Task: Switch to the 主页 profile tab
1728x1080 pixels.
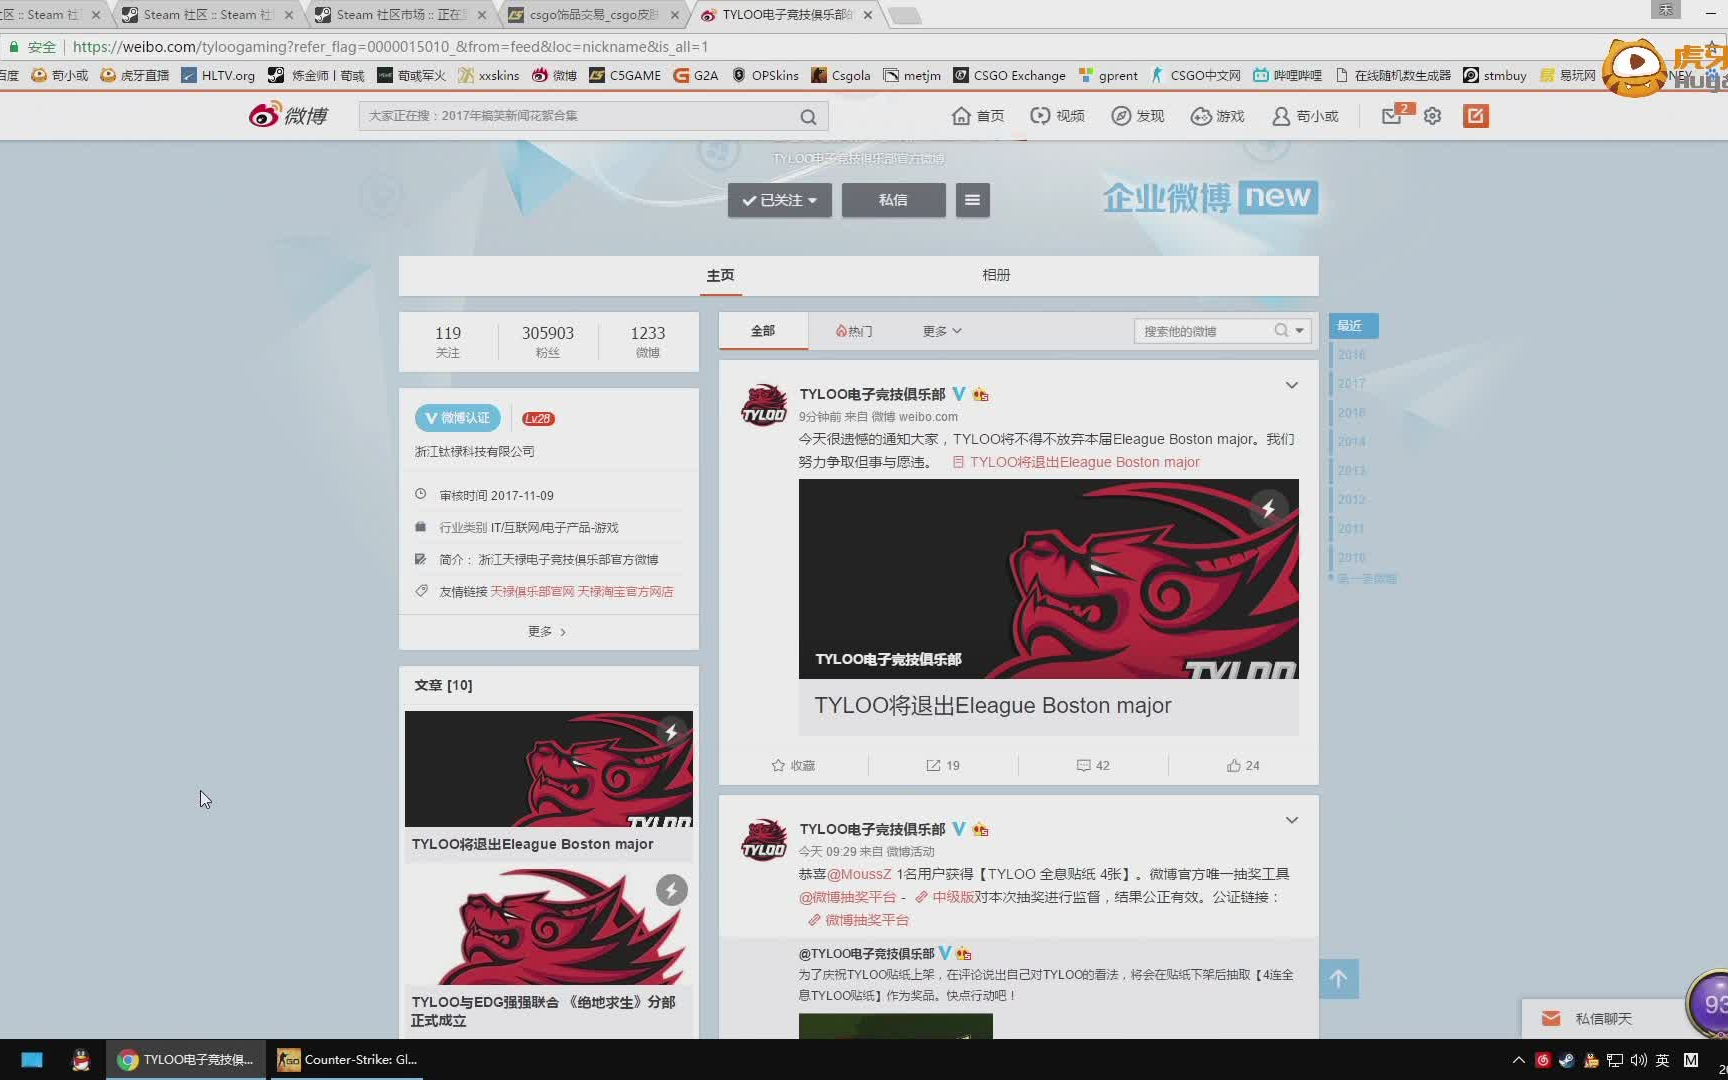Action: point(720,275)
